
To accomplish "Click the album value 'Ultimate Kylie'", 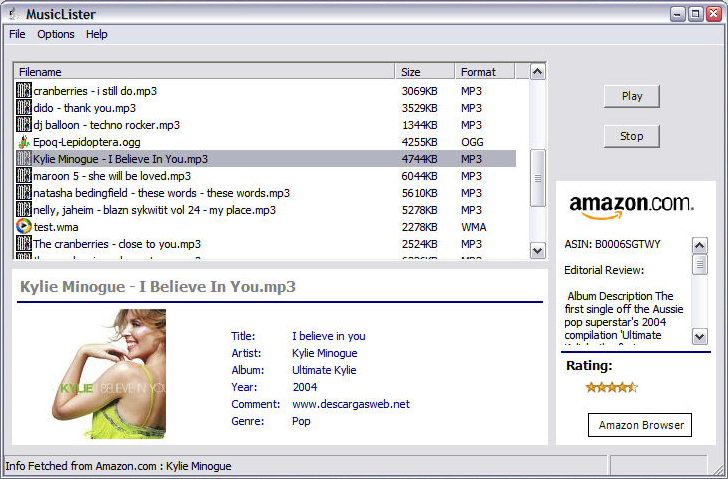I will [324, 370].
